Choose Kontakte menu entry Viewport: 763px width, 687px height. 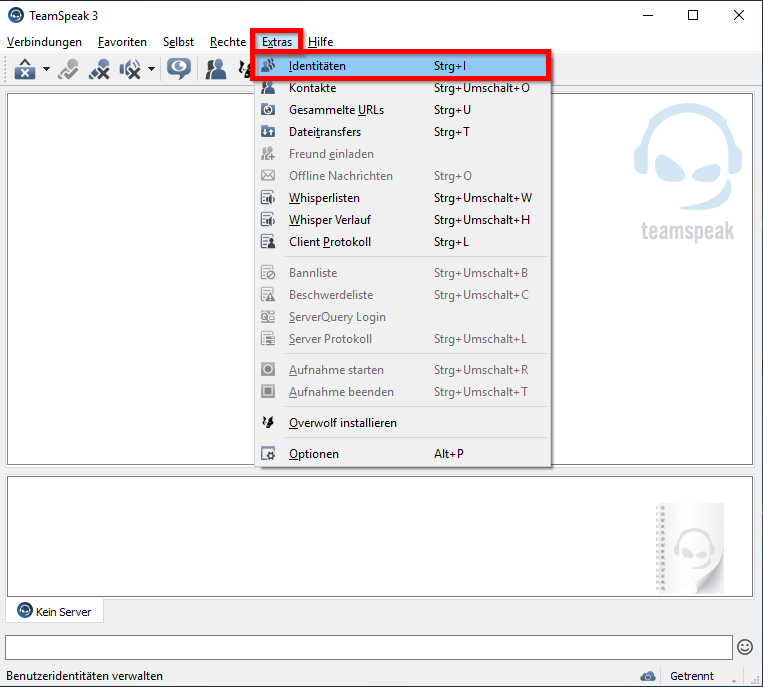[x=403, y=88]
